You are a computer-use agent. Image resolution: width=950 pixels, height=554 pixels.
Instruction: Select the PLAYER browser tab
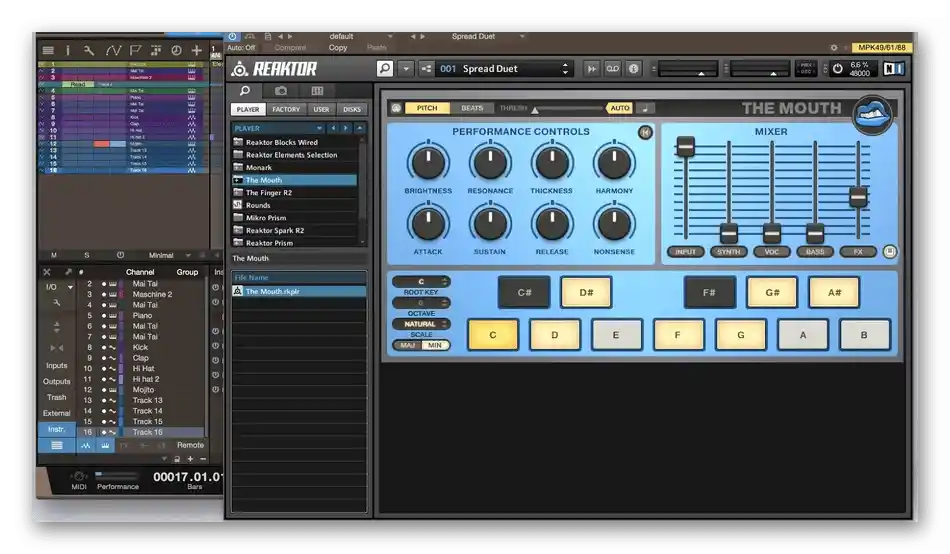pos(248,109)
